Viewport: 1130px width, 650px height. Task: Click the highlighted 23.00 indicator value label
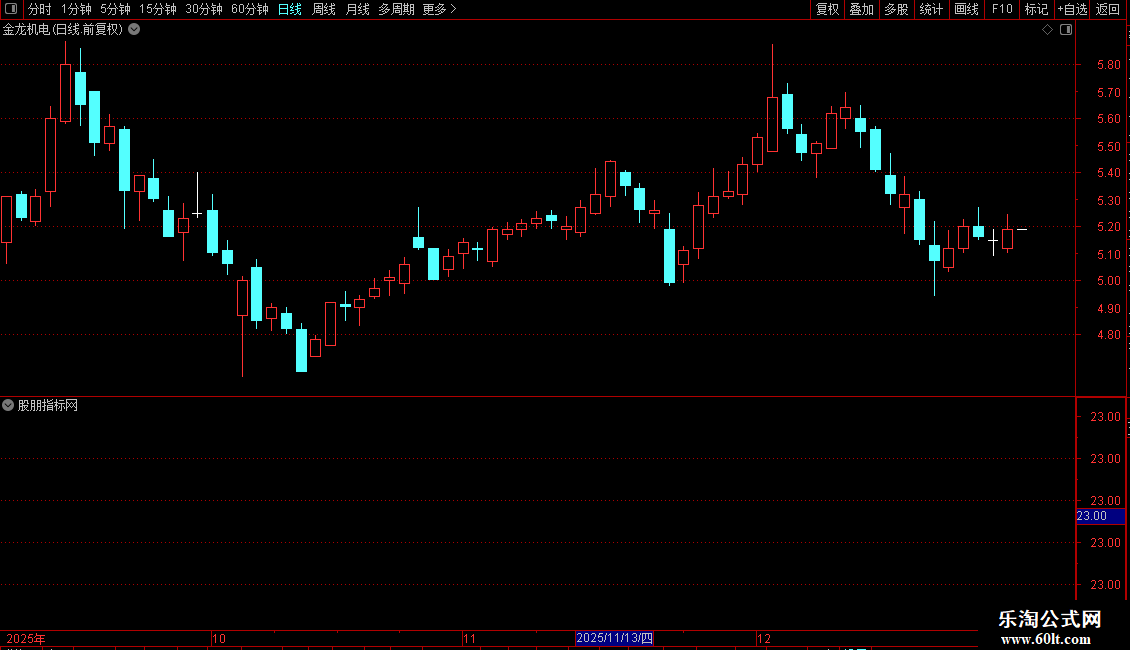click(x=1100, y=516)
